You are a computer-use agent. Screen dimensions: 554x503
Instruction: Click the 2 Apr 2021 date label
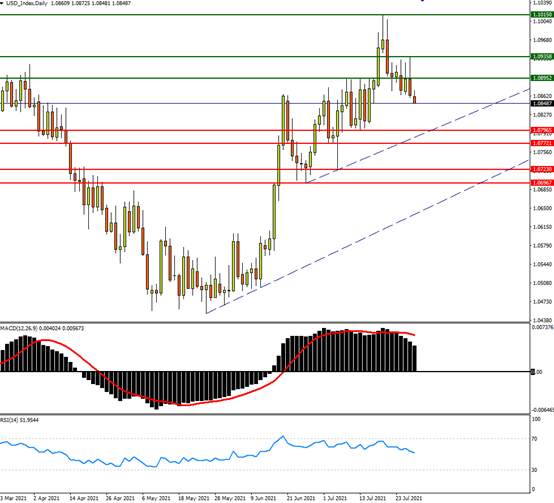pyautogui.click(x=46, y=498)
